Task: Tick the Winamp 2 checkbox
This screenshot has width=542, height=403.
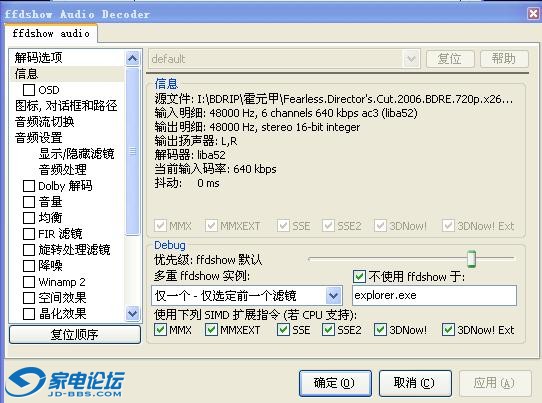Action: 29,282
